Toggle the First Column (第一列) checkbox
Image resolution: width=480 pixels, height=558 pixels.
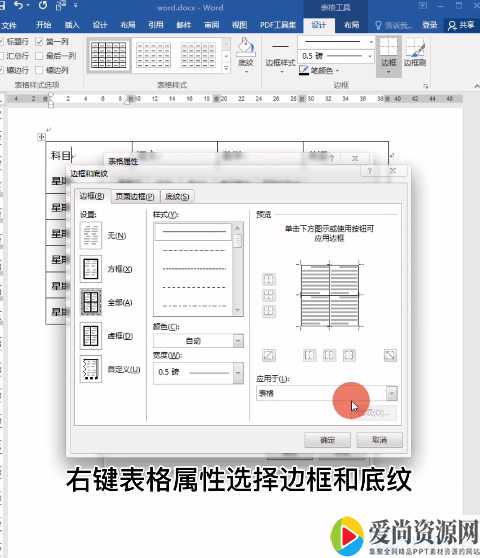[x=39, y=42]
